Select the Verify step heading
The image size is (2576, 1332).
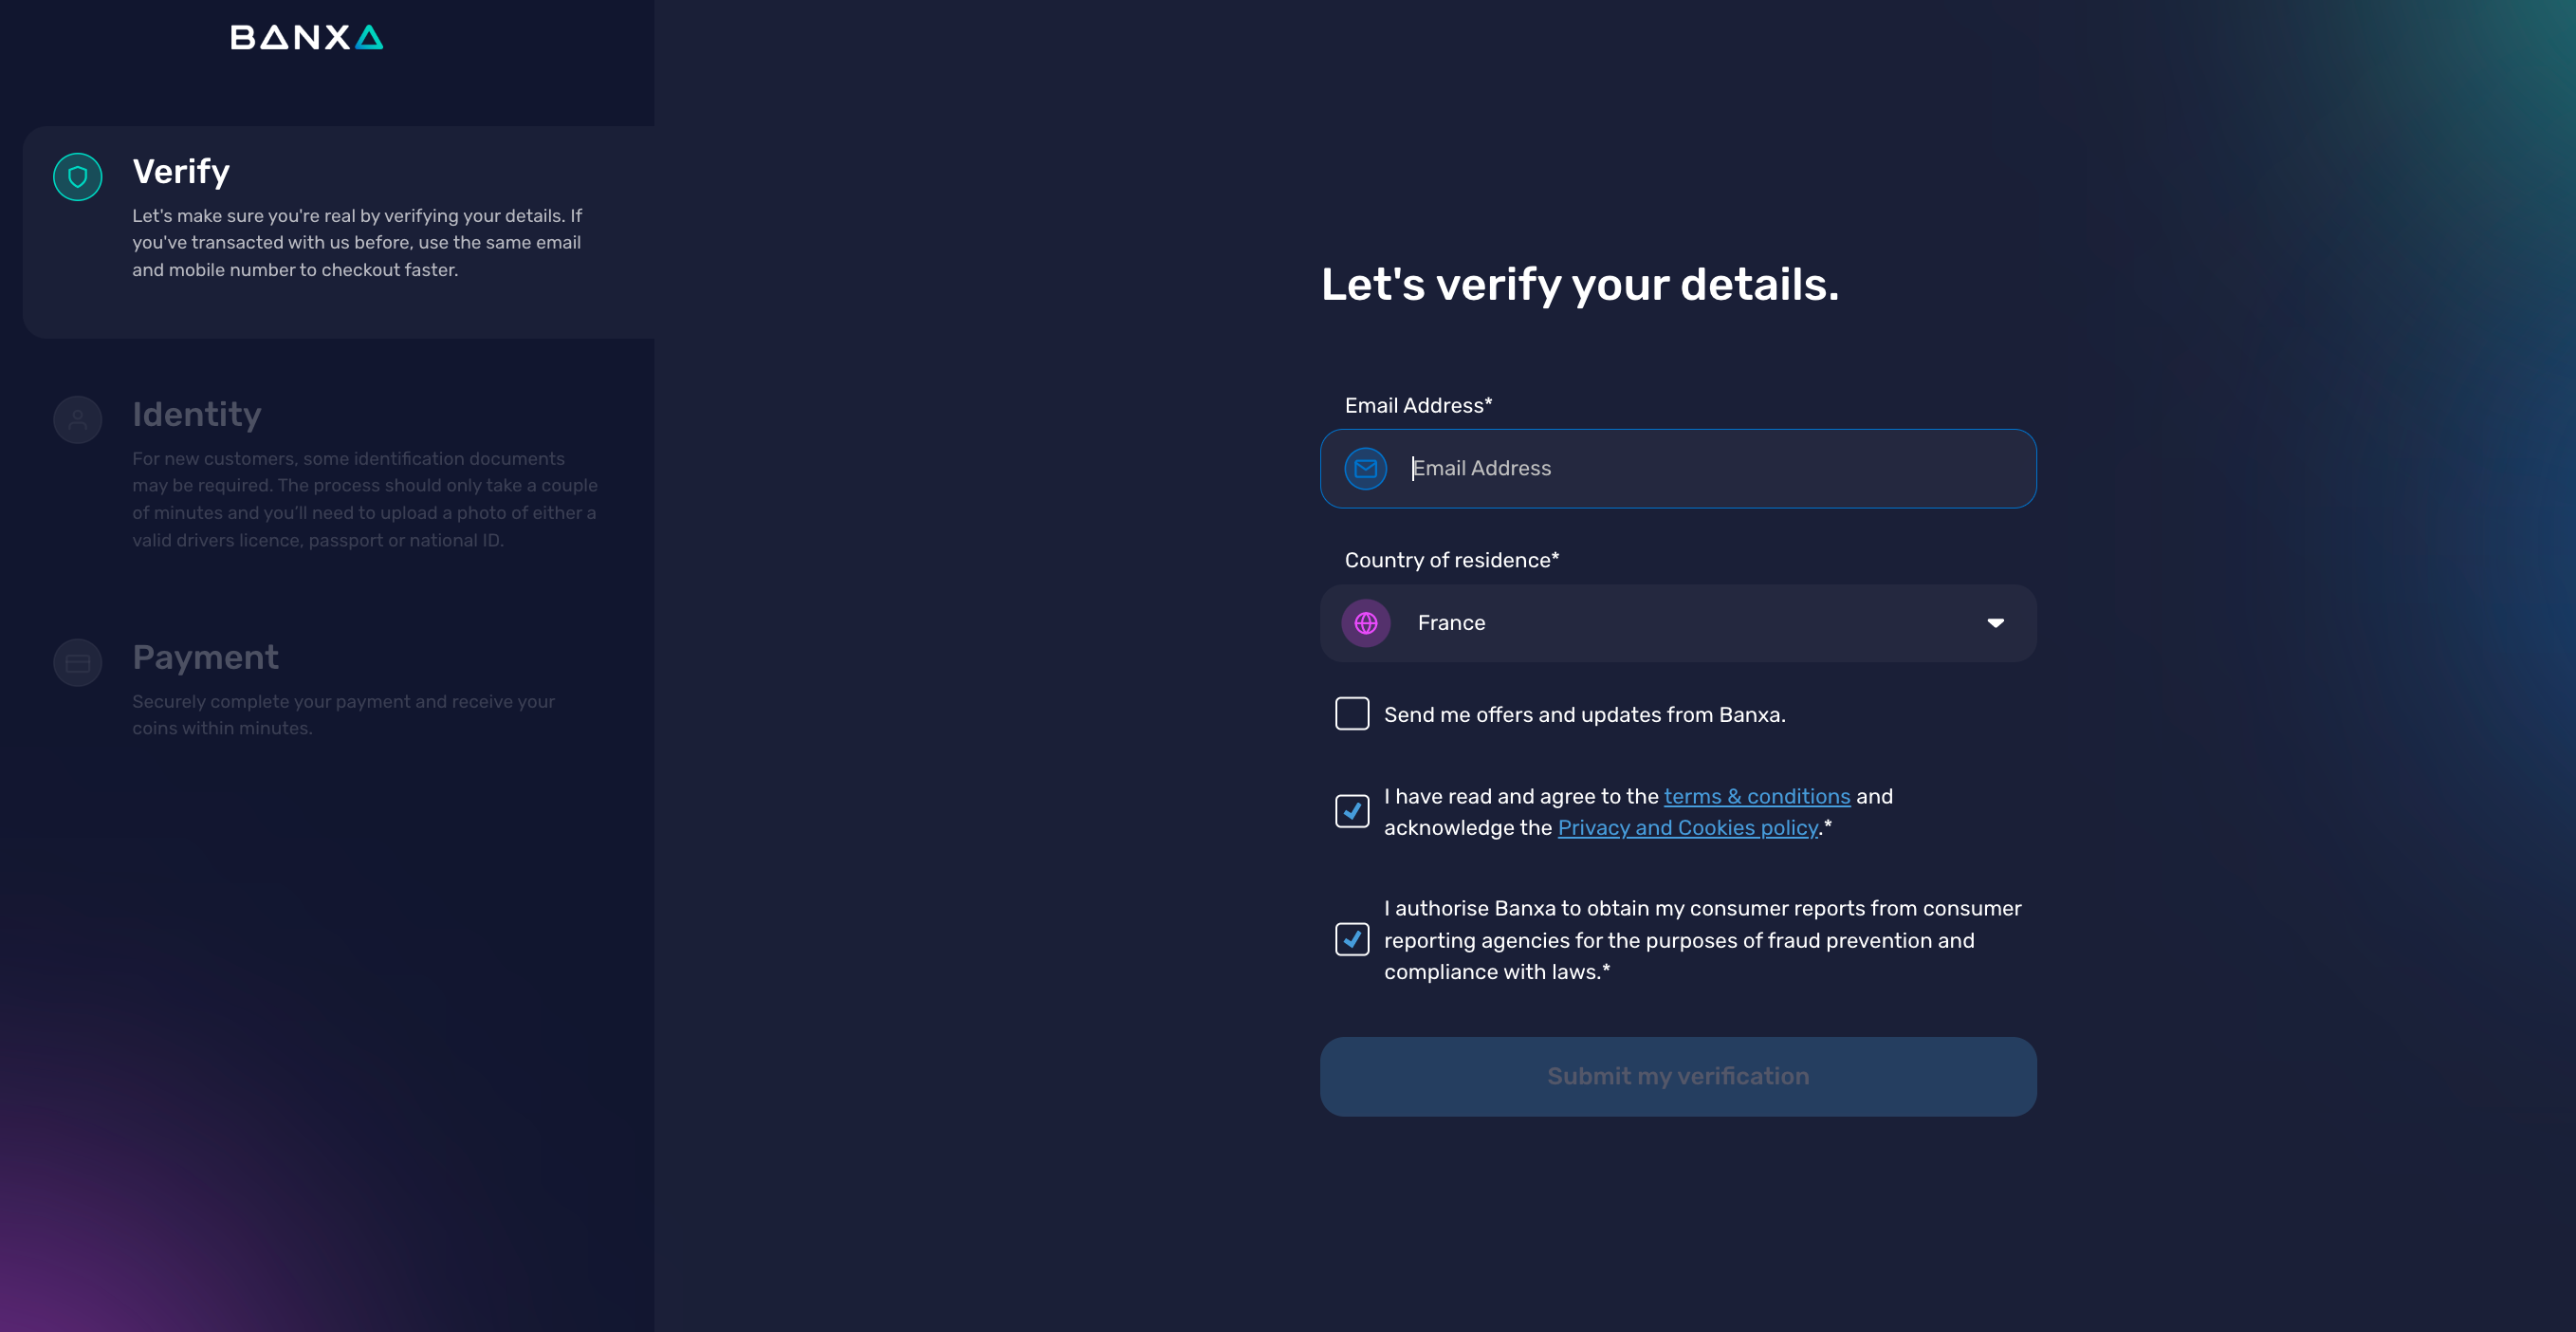point(181,172)
